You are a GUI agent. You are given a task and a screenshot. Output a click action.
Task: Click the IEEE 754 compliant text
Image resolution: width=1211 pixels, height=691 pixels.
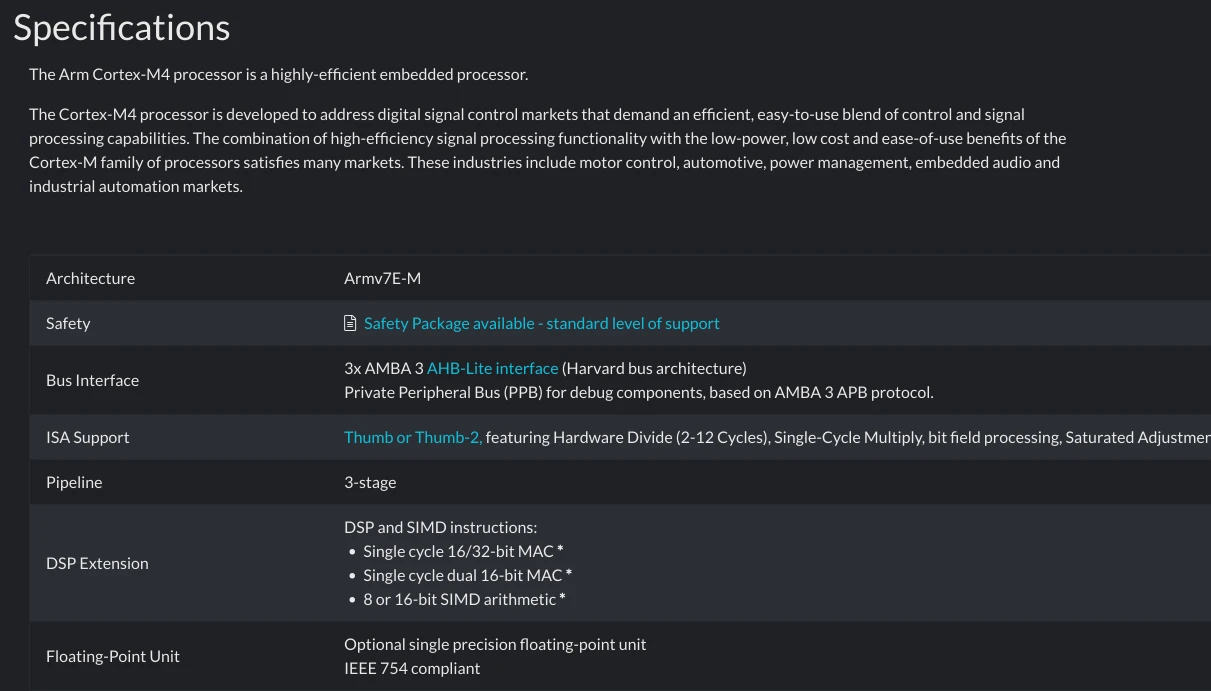pos(412,668)
